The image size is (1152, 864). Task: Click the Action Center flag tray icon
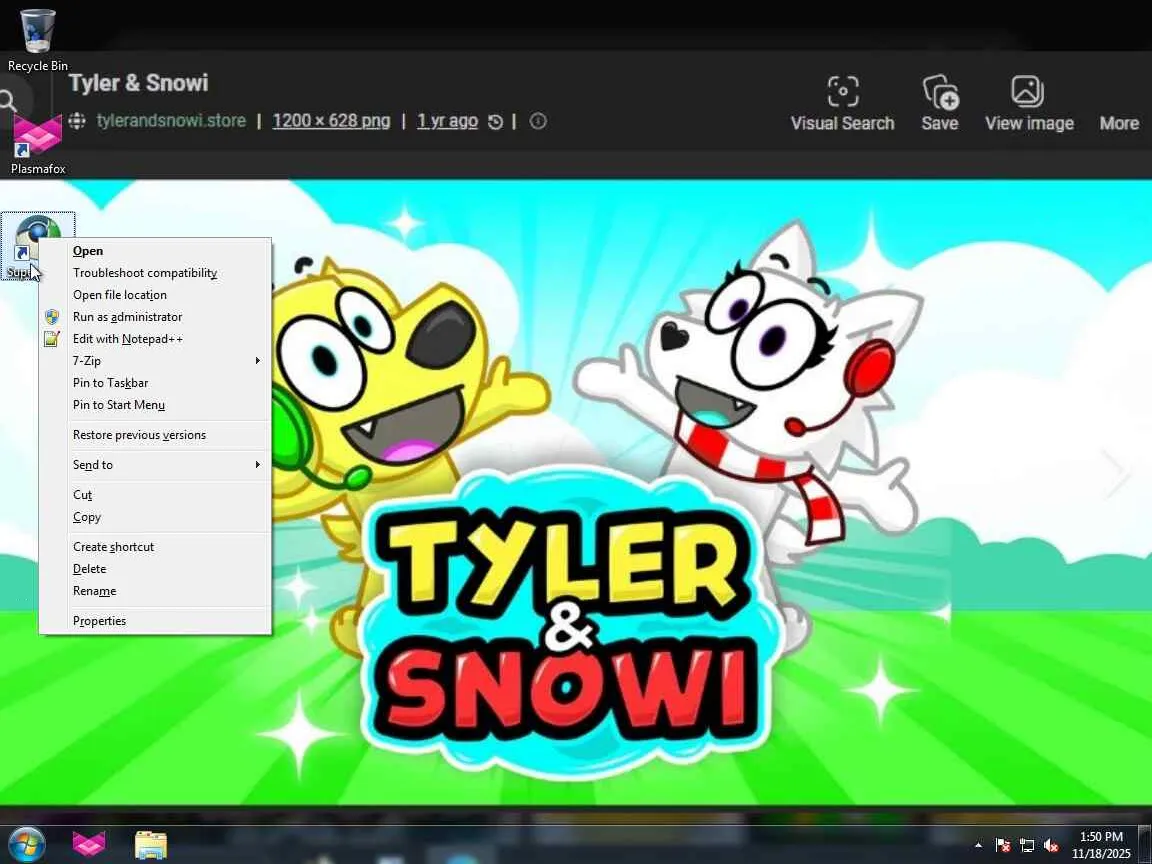tap(1003, 846)
